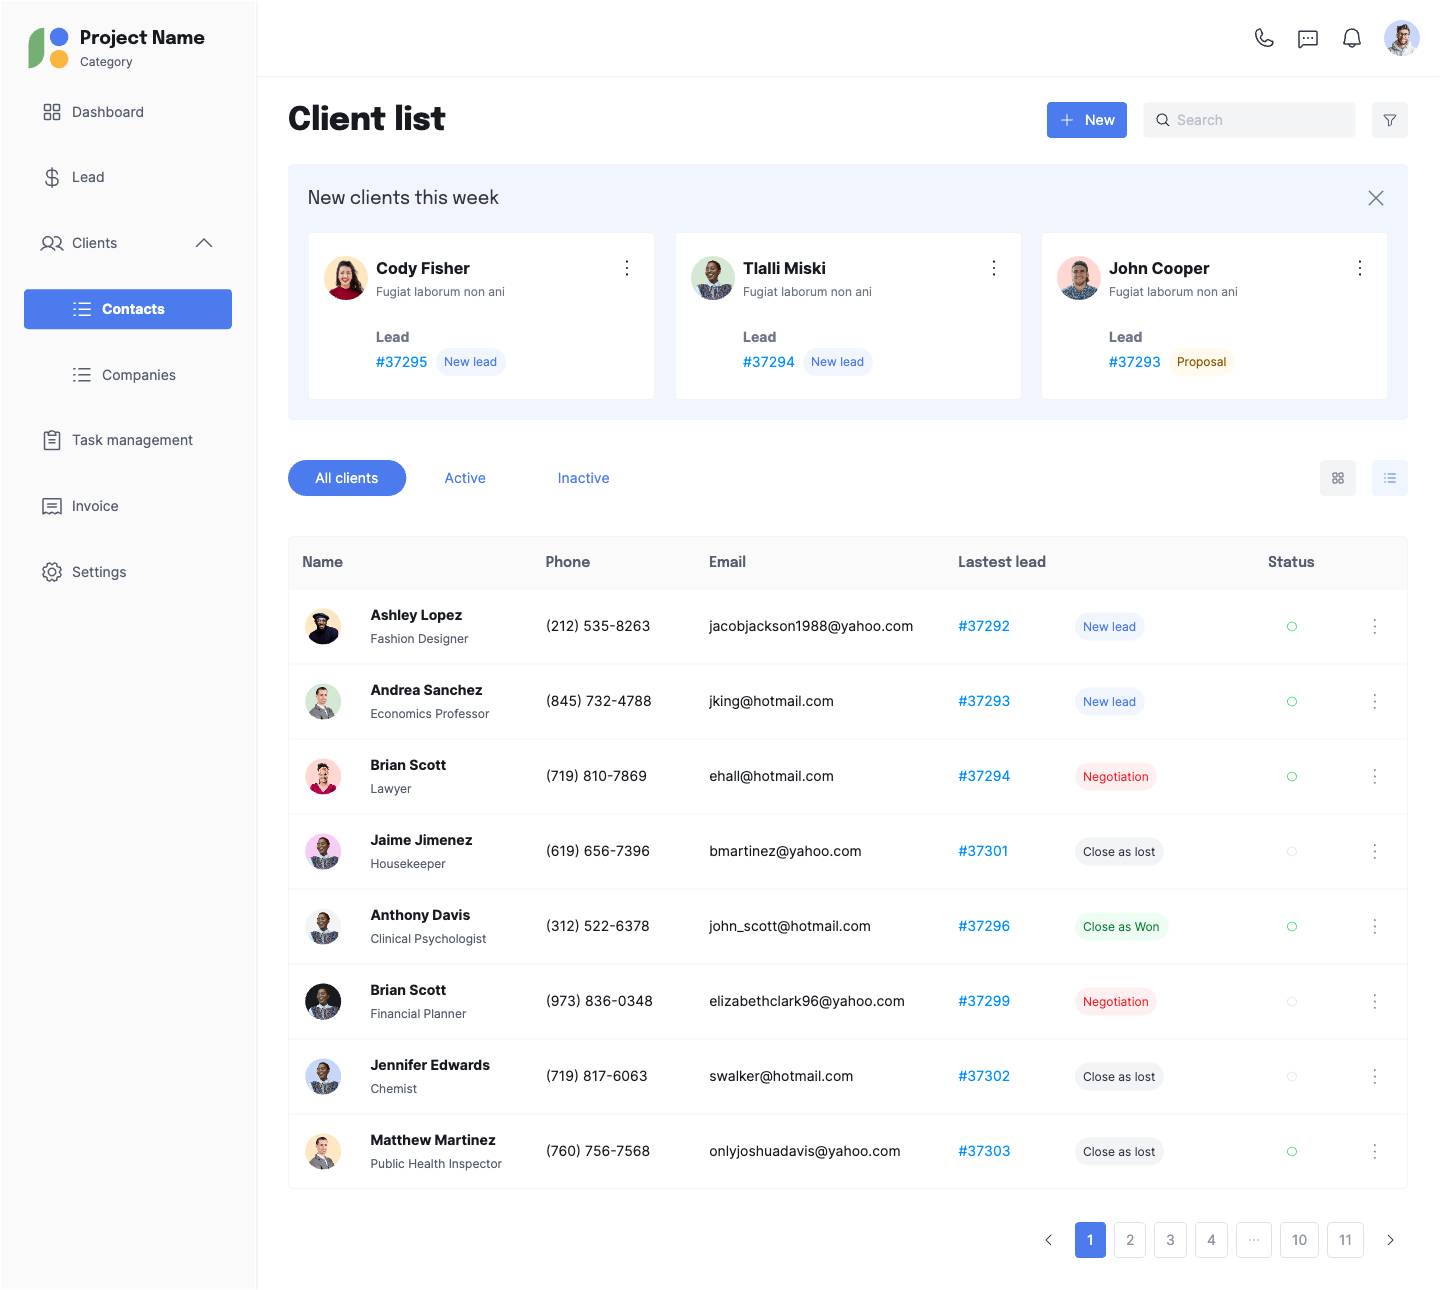Open the Dashboard from sidebar

click(107, 112)
